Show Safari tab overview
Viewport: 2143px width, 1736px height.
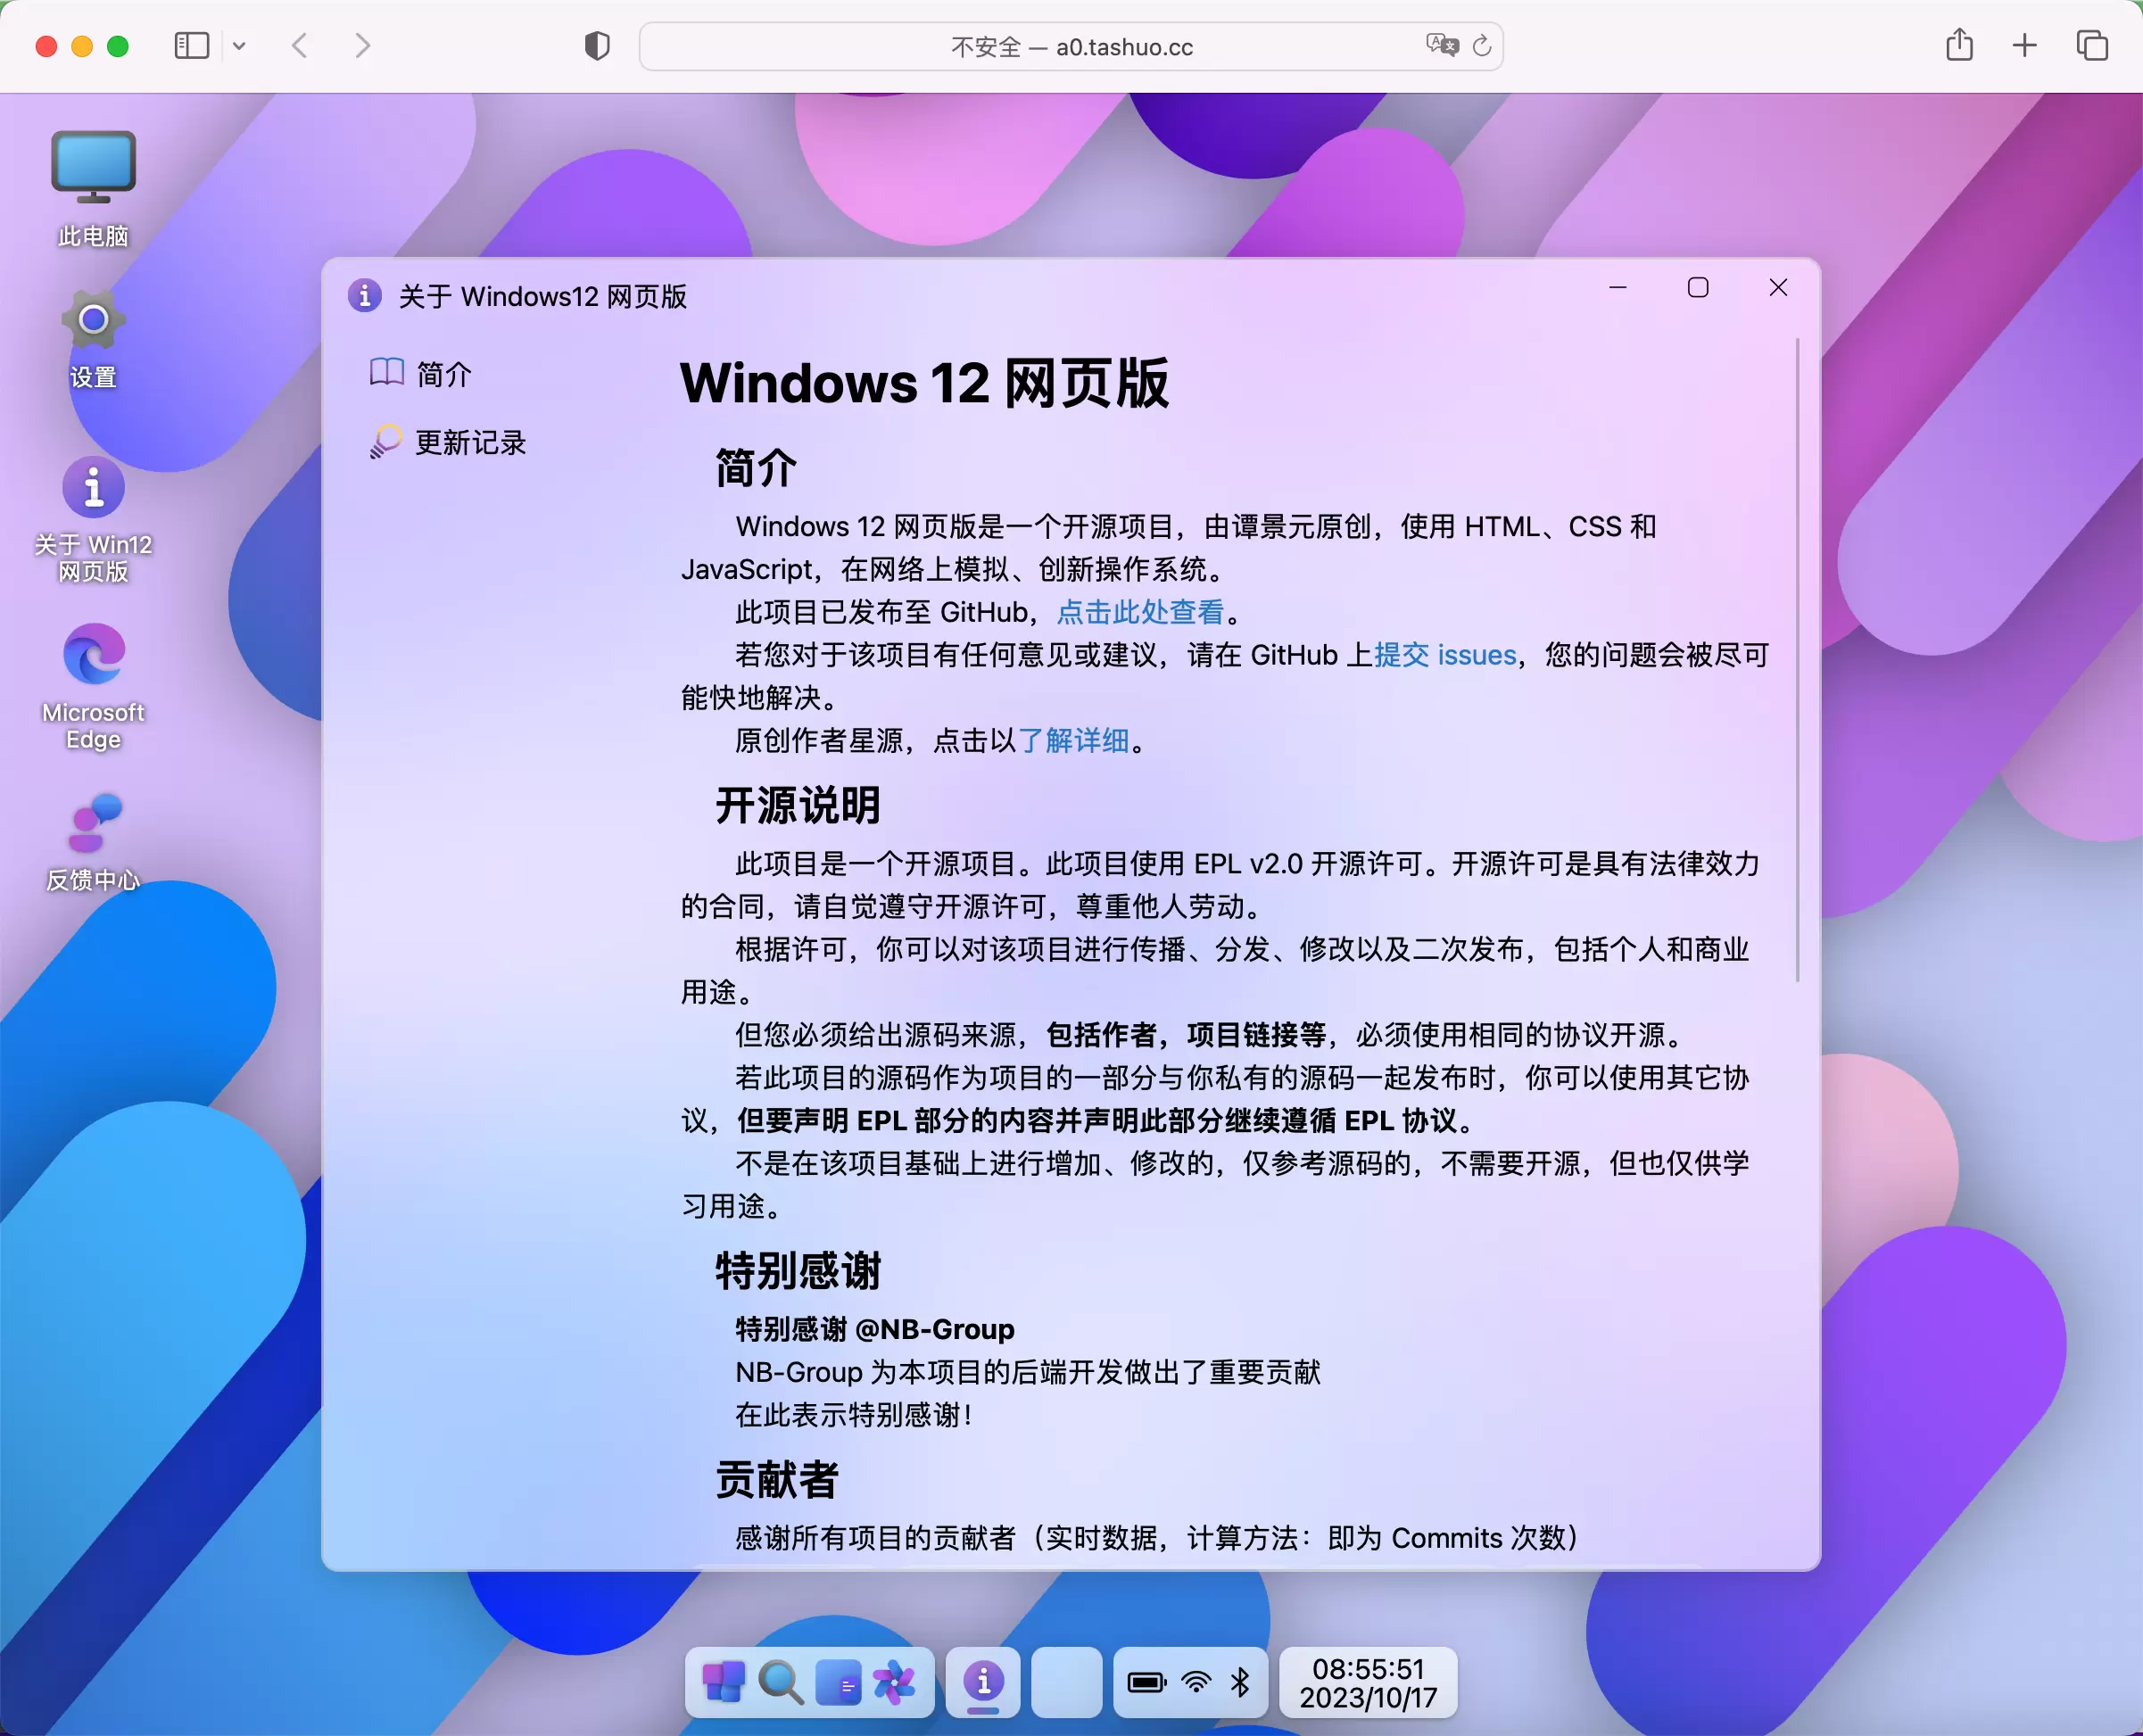point(2092,46)
